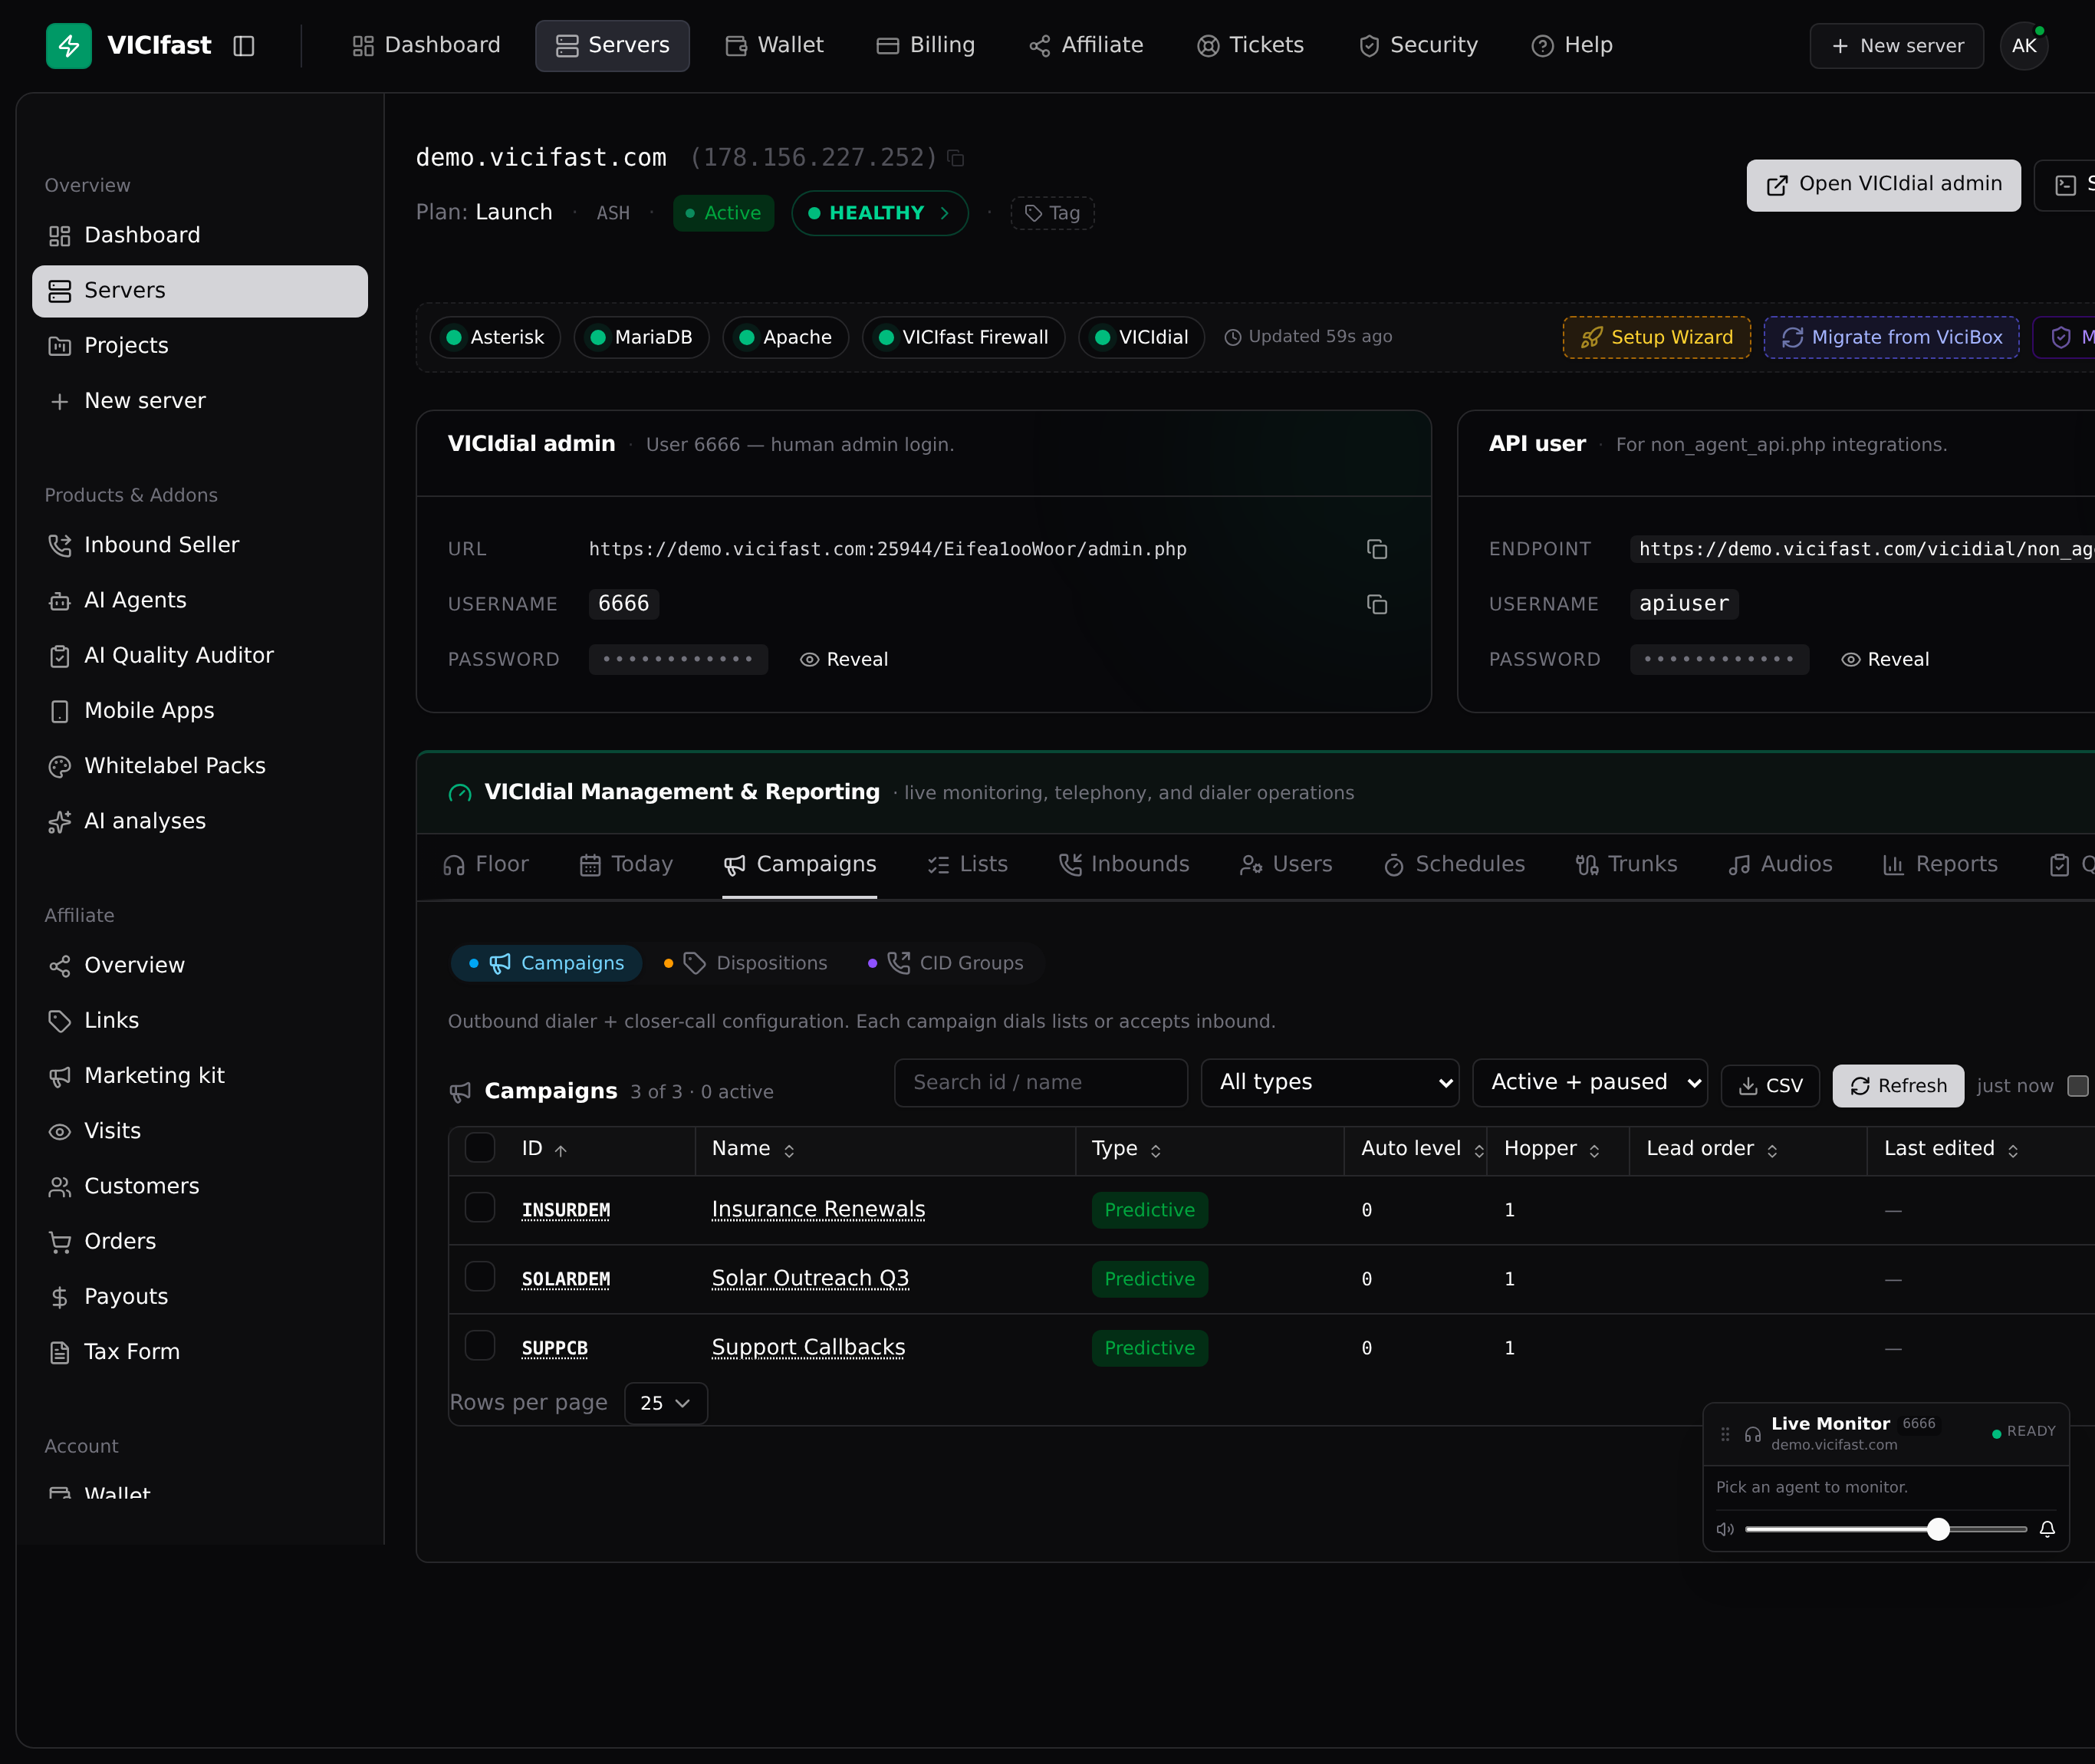This screenshot has width=2095, height=1764.
Task: Sort campaigns by Type column
Action: 1126,1149
